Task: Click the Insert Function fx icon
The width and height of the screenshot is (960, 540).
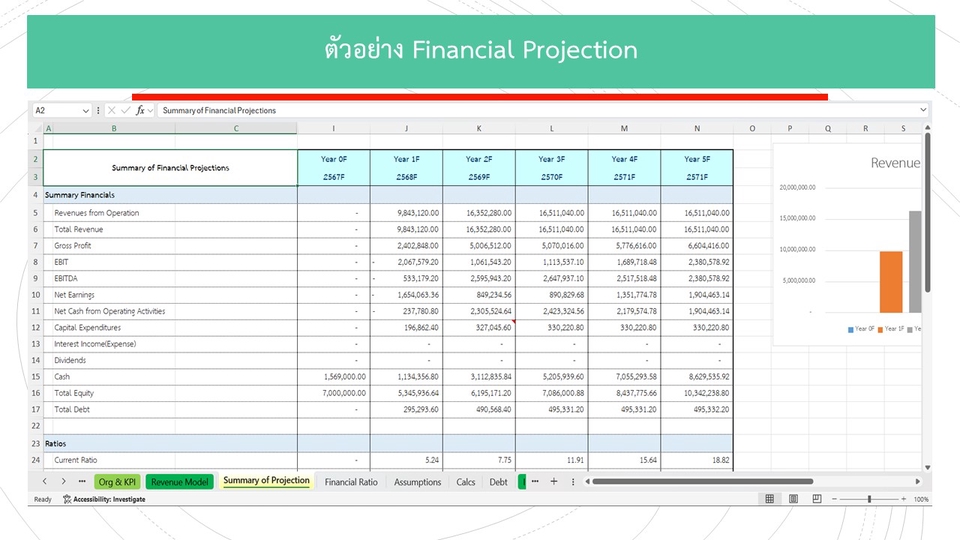Action: [x=140, y=110]
